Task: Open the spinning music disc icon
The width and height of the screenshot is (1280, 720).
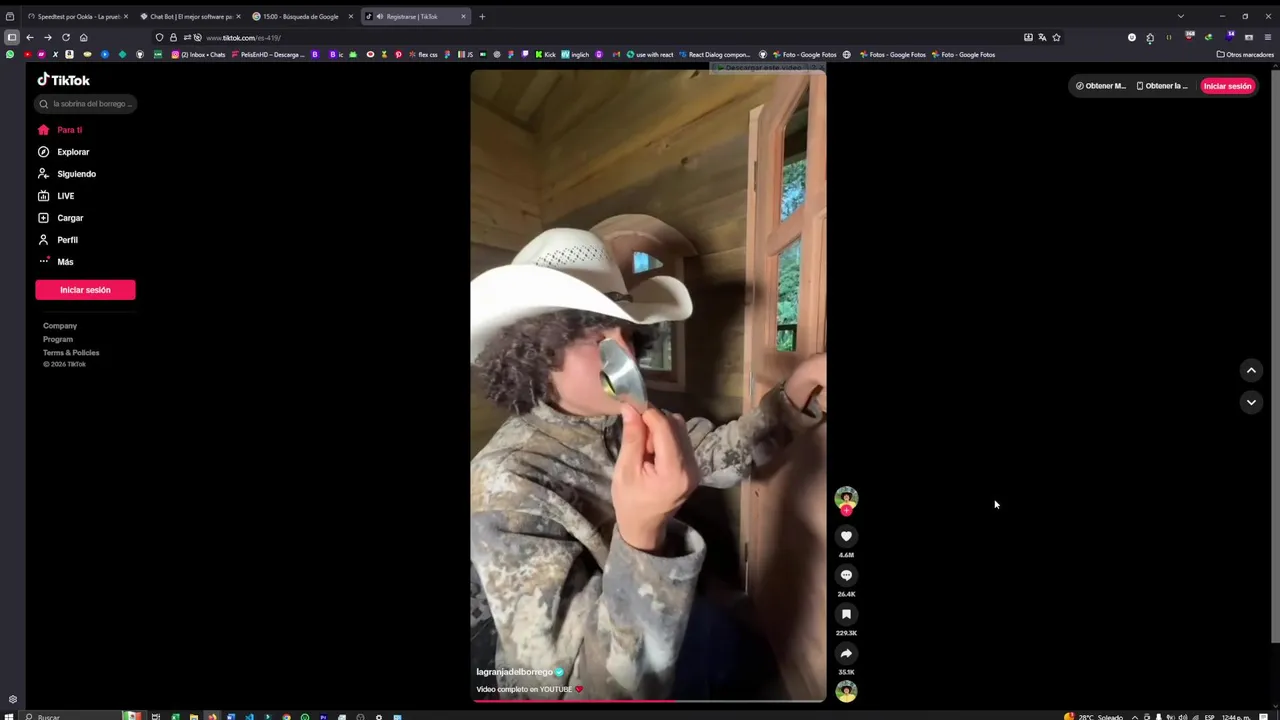Action: [846, 691]
